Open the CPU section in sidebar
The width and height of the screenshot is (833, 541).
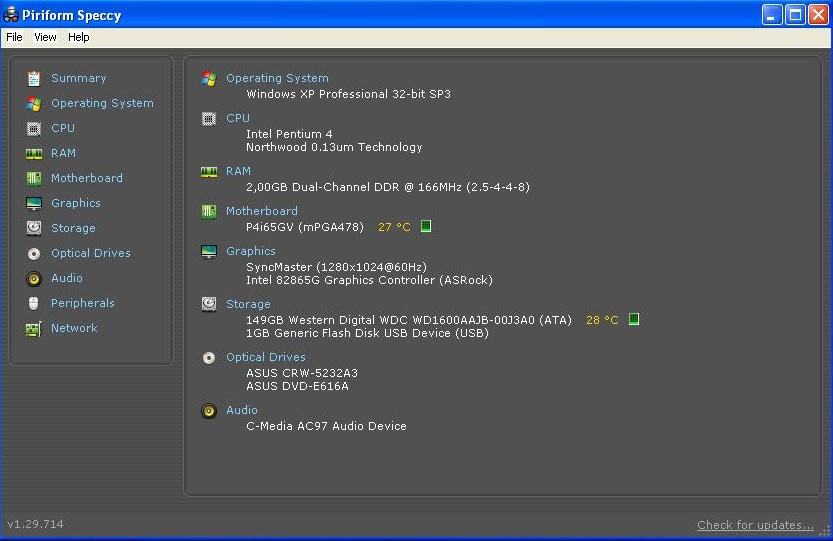(63, 128)
